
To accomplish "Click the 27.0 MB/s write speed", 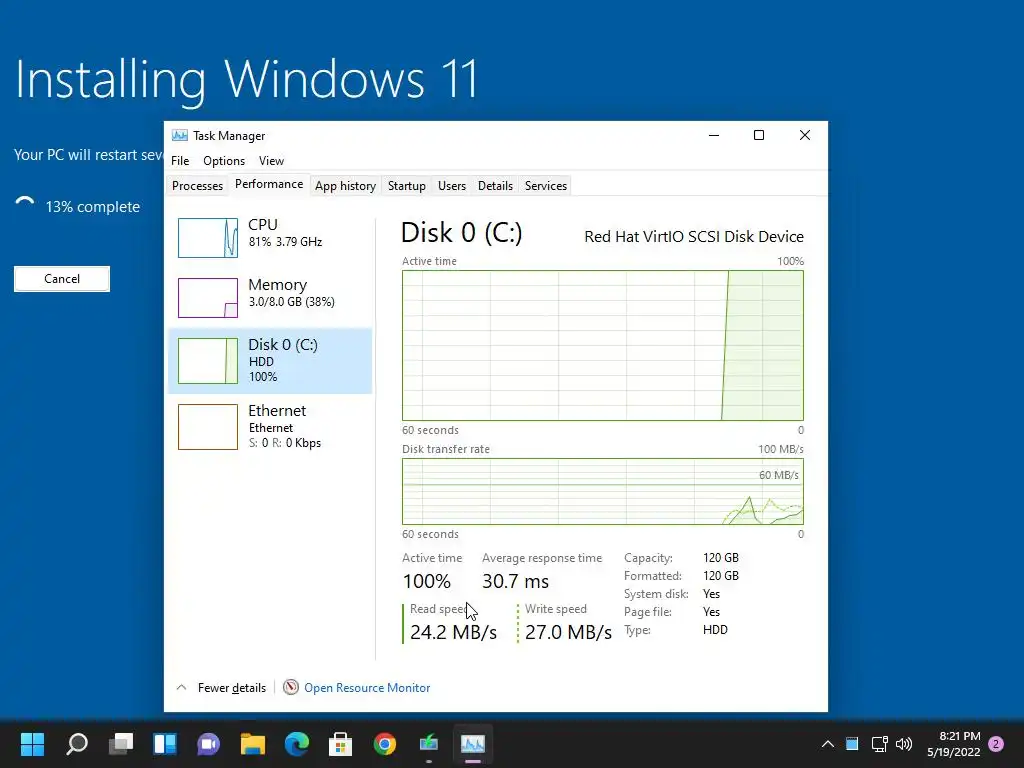I will 568,632.
